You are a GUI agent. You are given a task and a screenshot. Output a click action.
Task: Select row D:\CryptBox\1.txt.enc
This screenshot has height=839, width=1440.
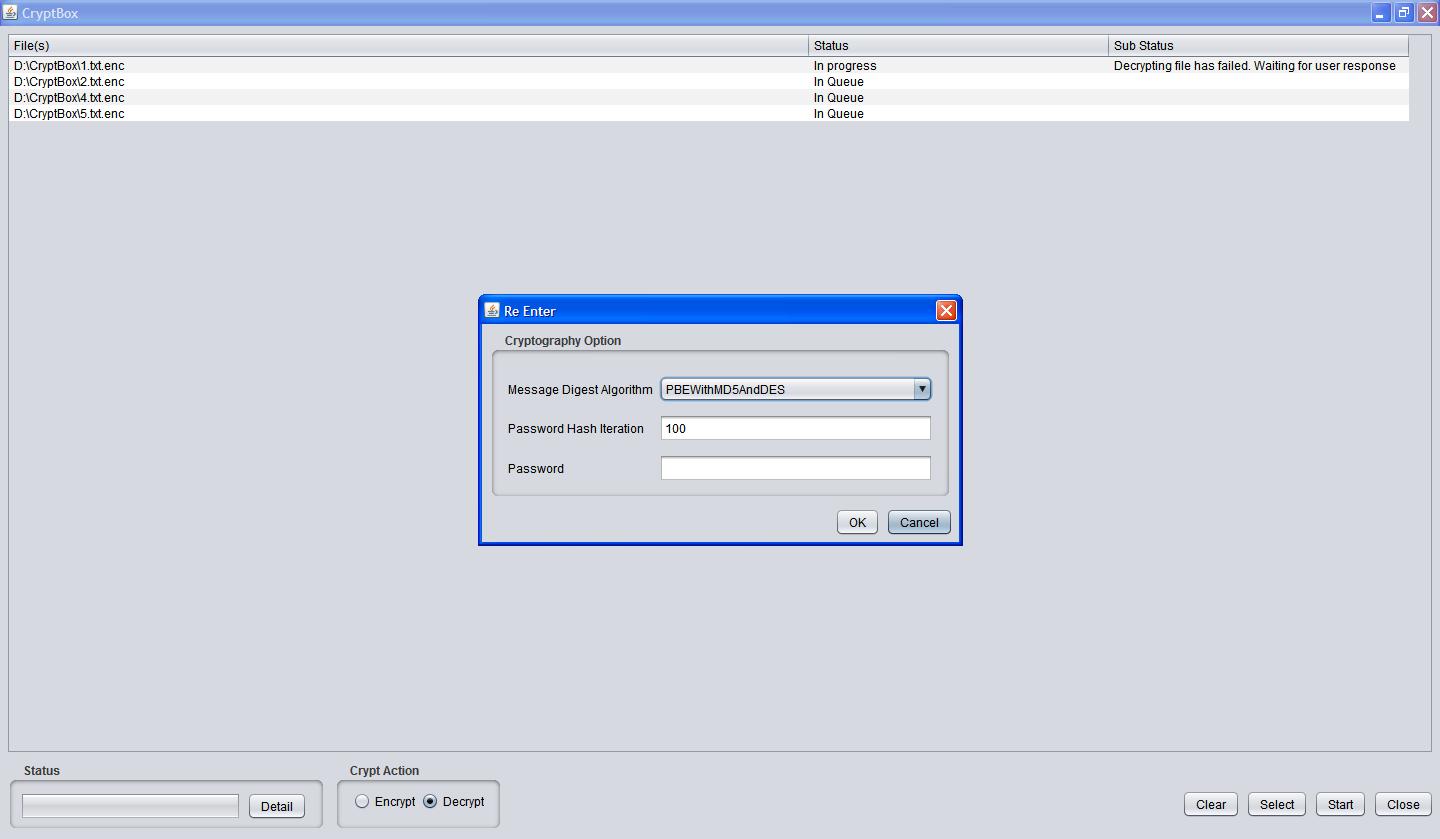[709, 65]
